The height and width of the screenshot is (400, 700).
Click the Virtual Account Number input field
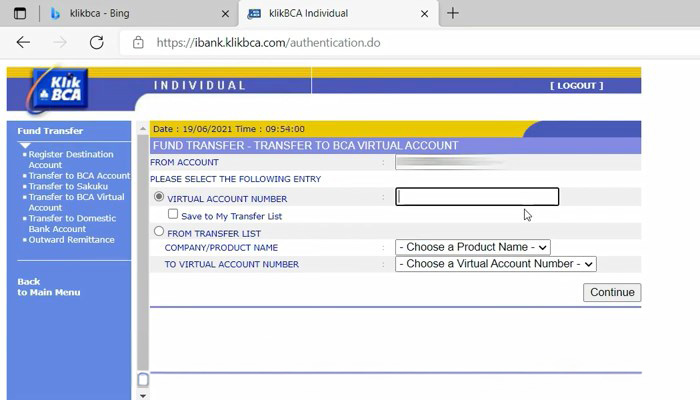477,197
